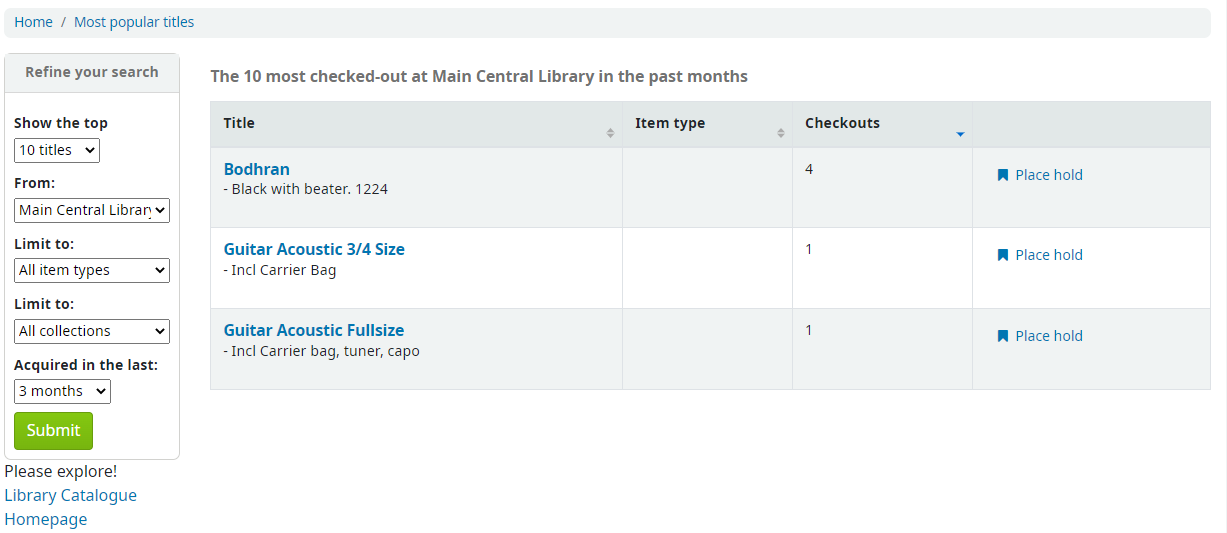Click the bookmark icon for Guitar Acoustic 3/4 Size

1003,255
